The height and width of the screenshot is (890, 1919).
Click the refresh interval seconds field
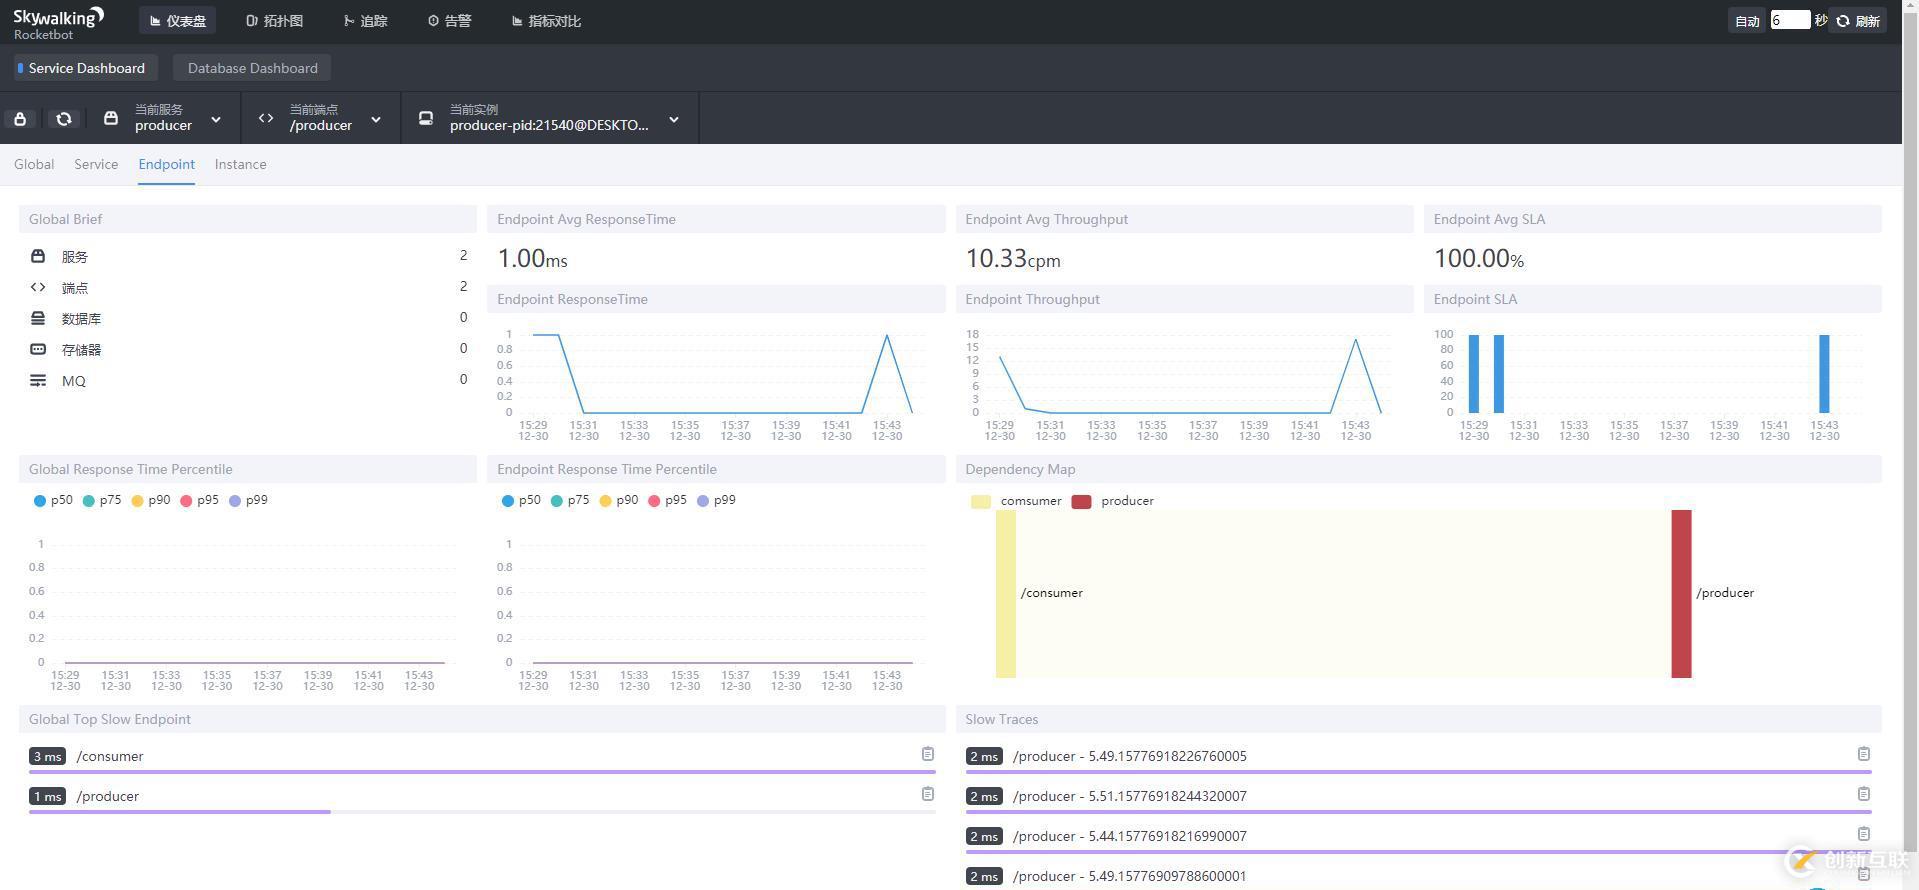pyautogui.click(x=1789, y=20)
